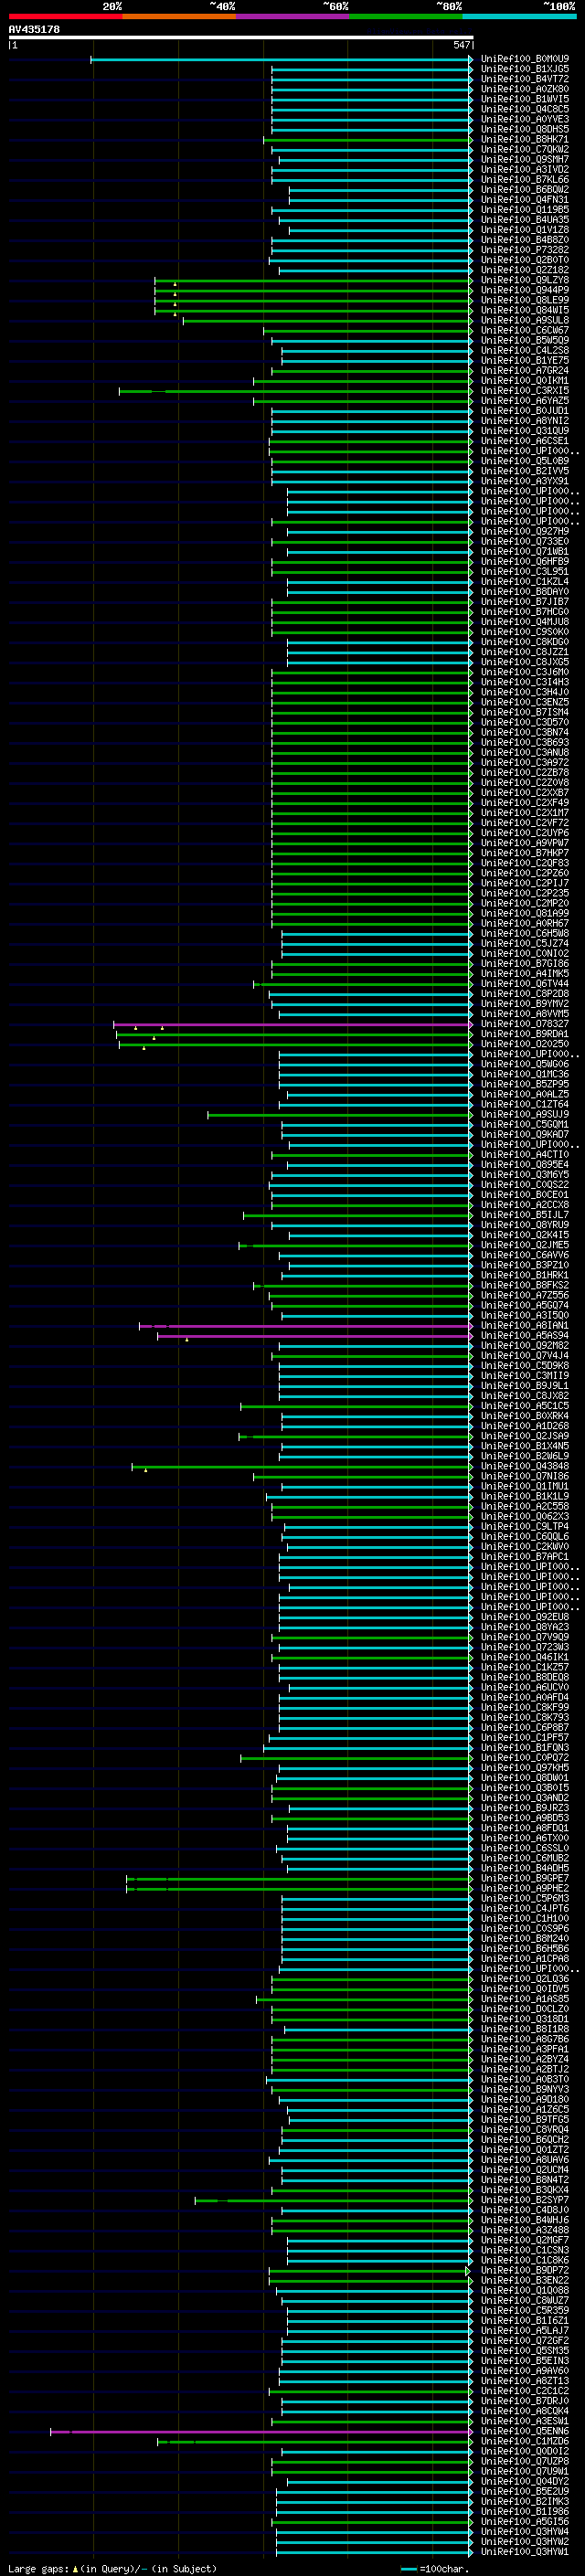Image resolution: width=585 pixels, height=2576 pixels.
Task: Click the green alignment bar for UniRef100_Q9LZY8
Action: click(313, 281)
